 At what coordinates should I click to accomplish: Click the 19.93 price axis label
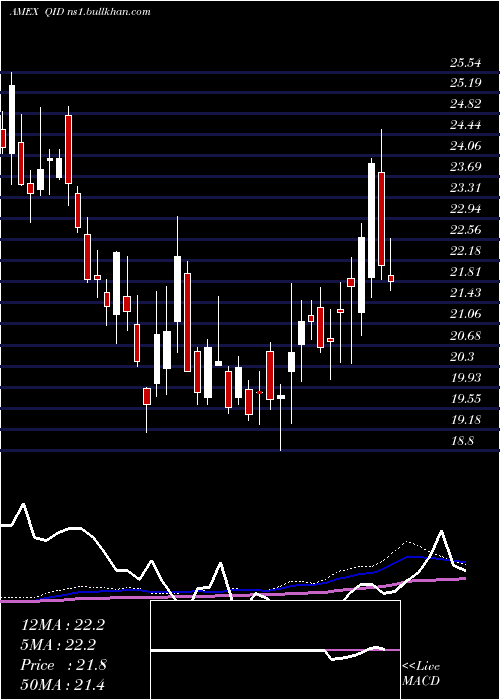(x=466, y=377)
